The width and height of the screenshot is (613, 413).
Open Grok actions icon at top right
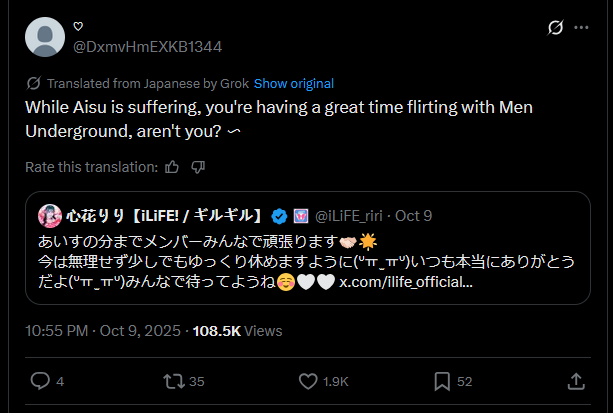tap(555, 28)
